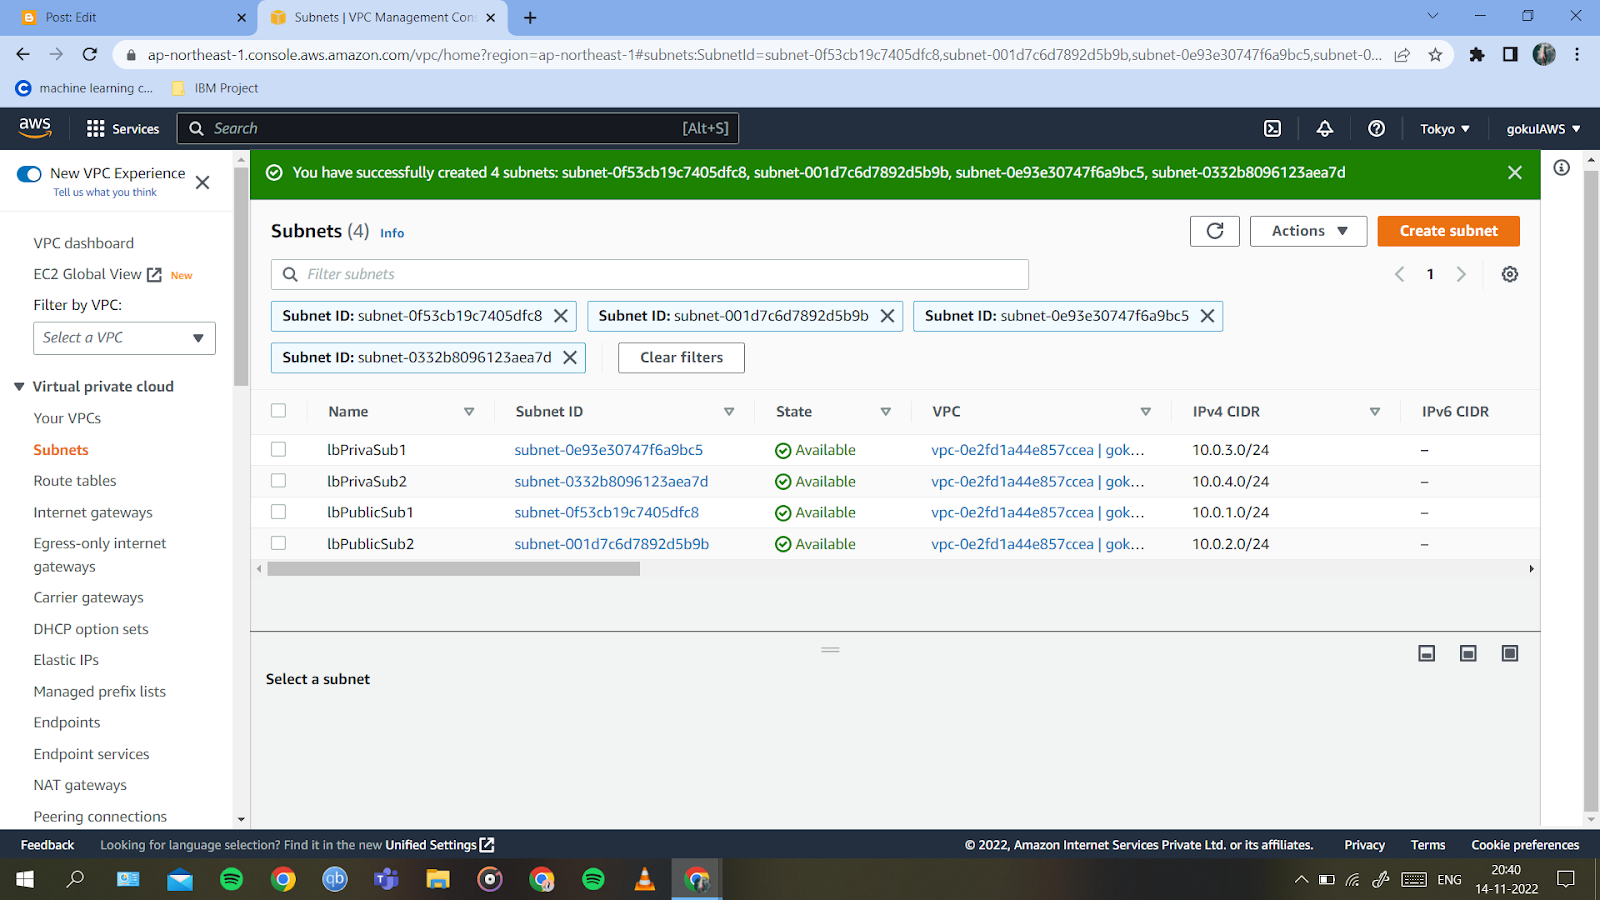Open Unified Settings link in footer
Image resolution: width=1600 pixels, height=900 pixels.
440,845
